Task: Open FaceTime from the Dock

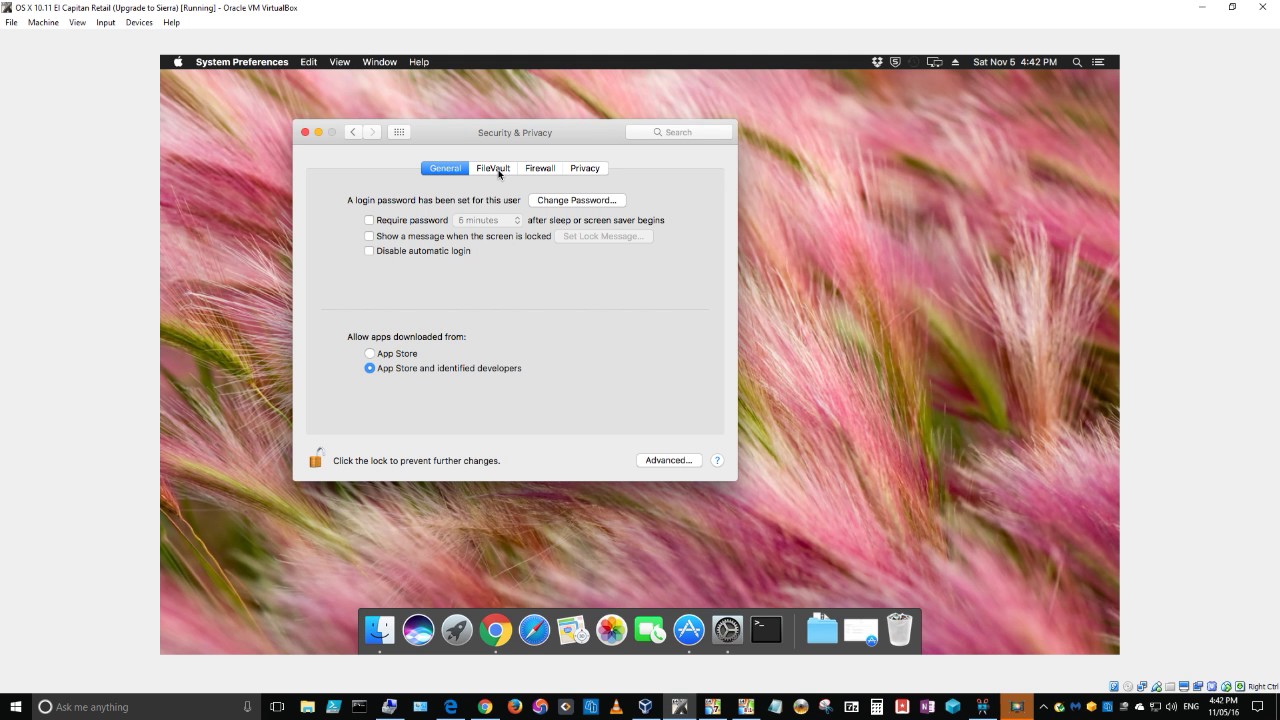Action: (650, 630)
